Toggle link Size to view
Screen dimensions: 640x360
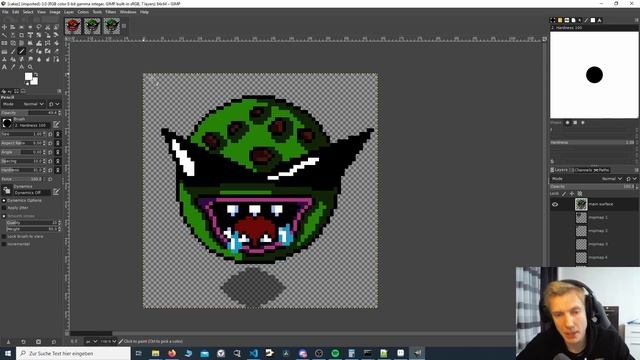58,134
